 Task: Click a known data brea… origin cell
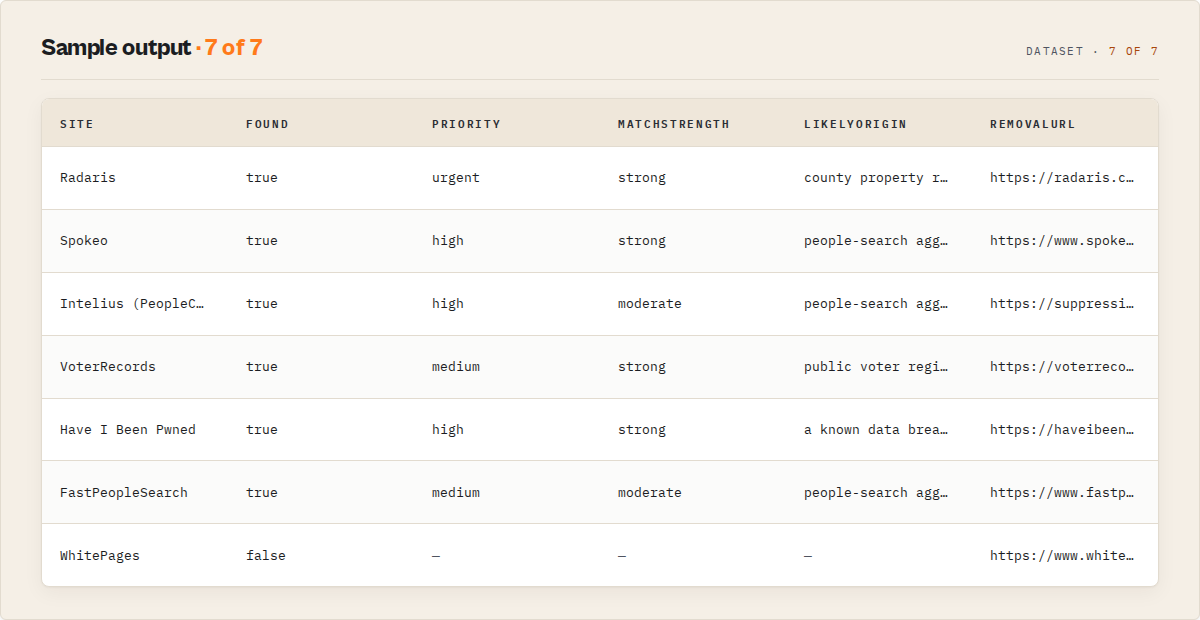coord(876,430)
